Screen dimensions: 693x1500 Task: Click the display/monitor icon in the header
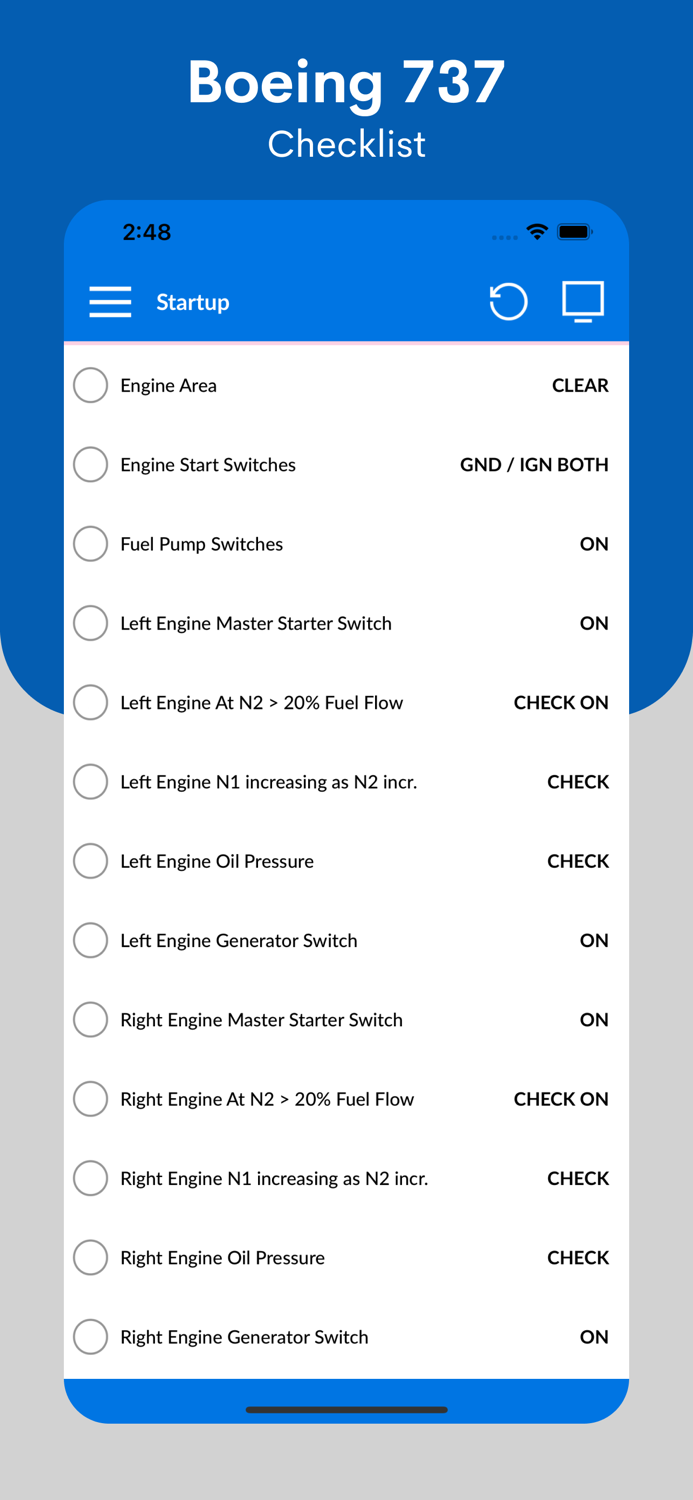(x=583, y=301)
